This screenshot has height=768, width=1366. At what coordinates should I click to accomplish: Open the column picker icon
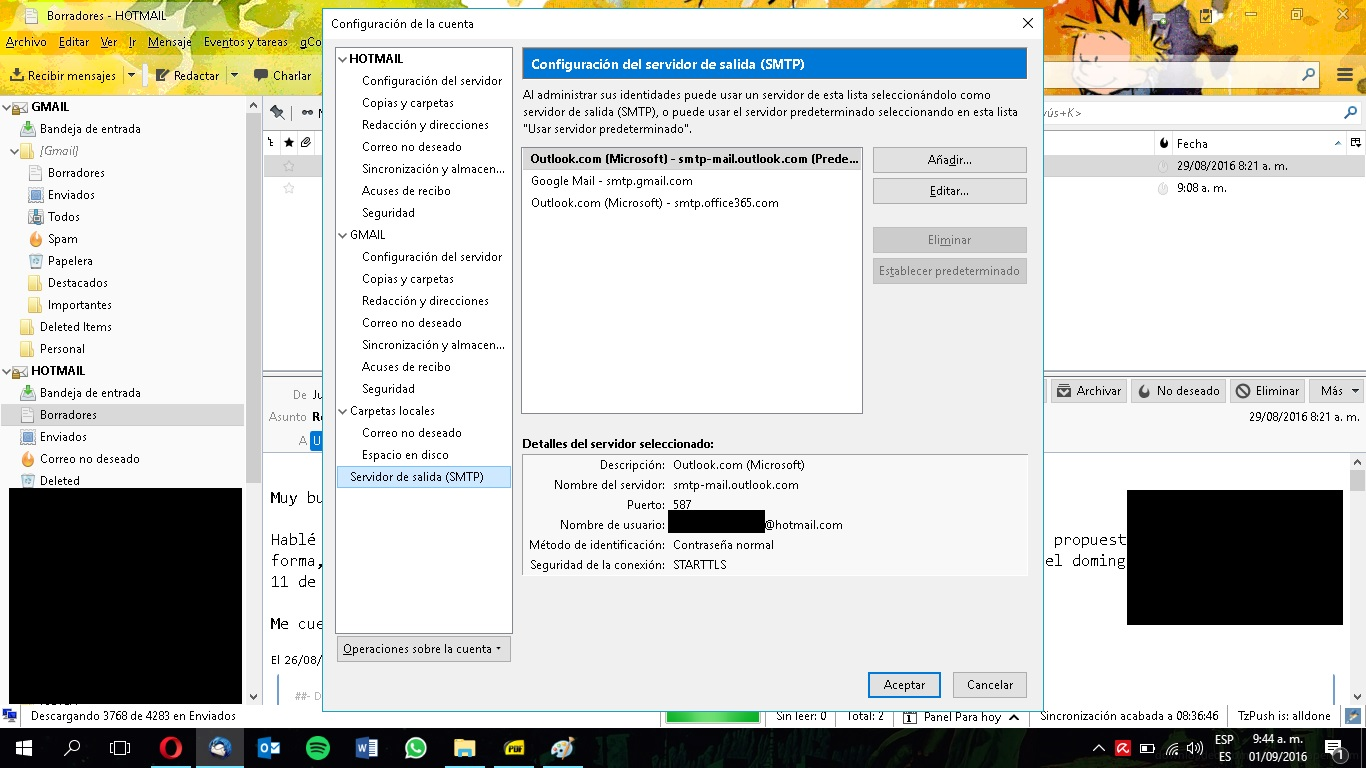(x=1356, y=143)
